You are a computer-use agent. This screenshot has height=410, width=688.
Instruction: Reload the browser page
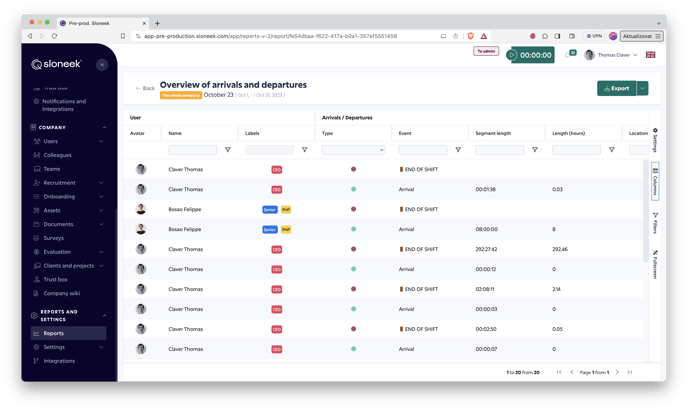[x=54, y=36]
